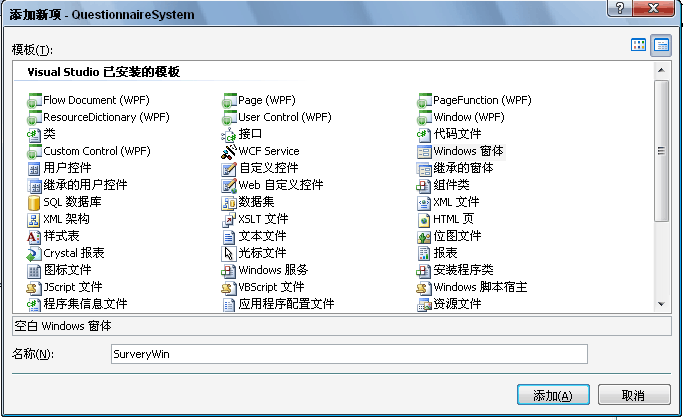Click the 添加(A) button
This screenshot has height=420, width=683.
pos(553,395)
